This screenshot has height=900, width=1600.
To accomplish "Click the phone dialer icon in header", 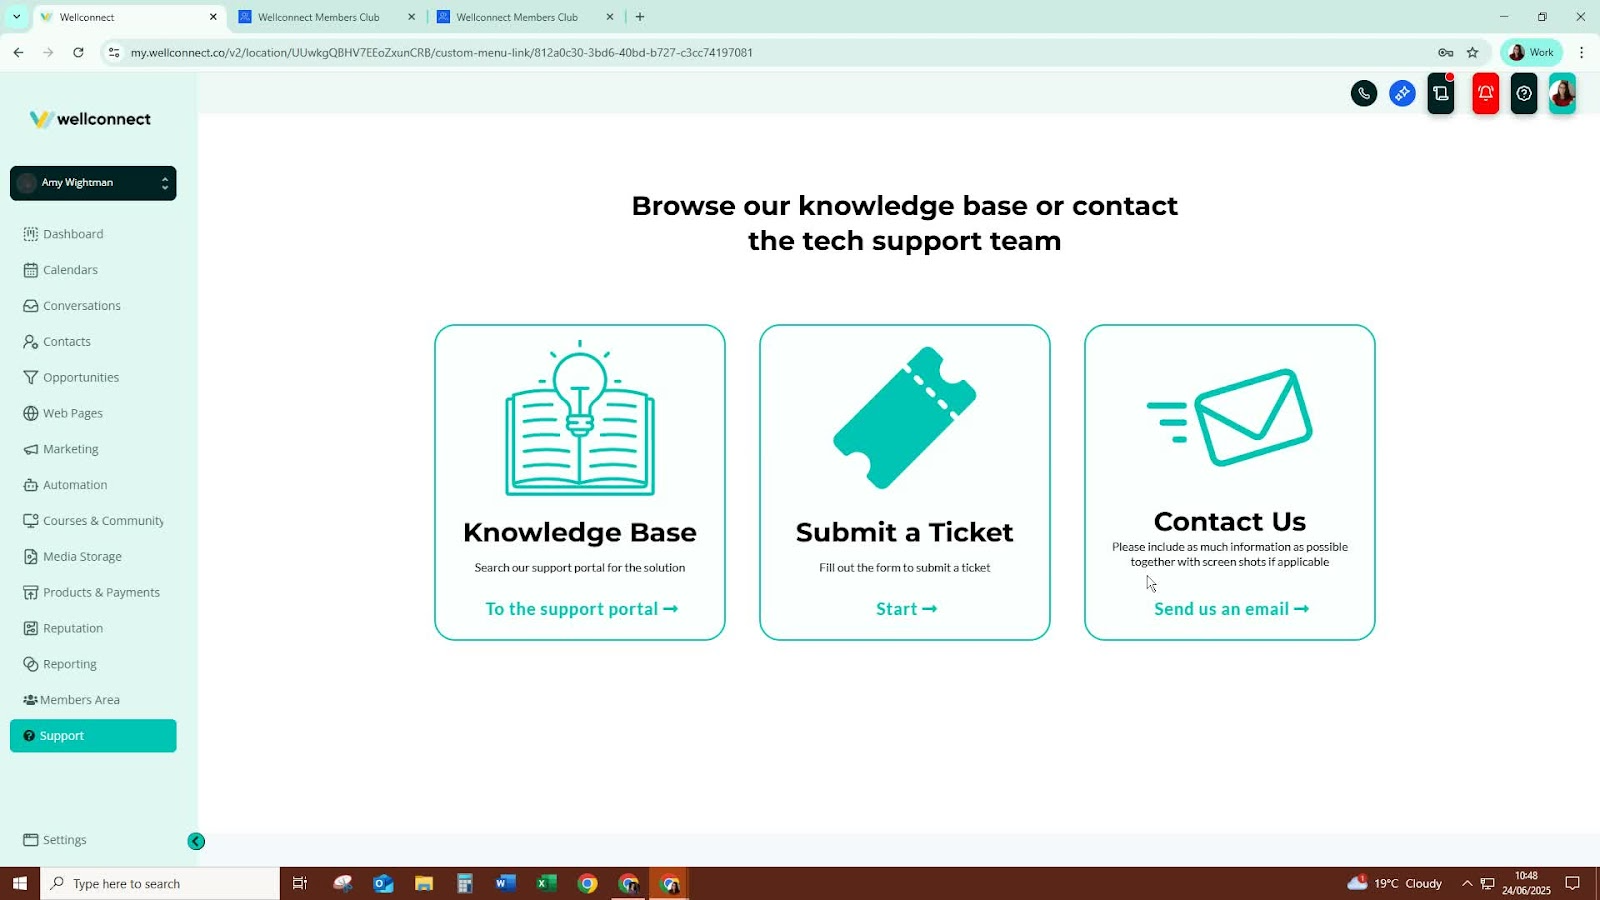I will click(1364, 94).
